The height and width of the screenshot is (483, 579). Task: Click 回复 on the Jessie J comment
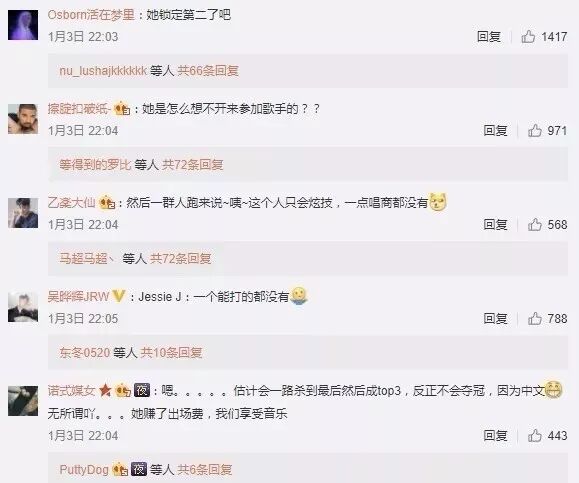pyautogui.click(x=496, y=319)
